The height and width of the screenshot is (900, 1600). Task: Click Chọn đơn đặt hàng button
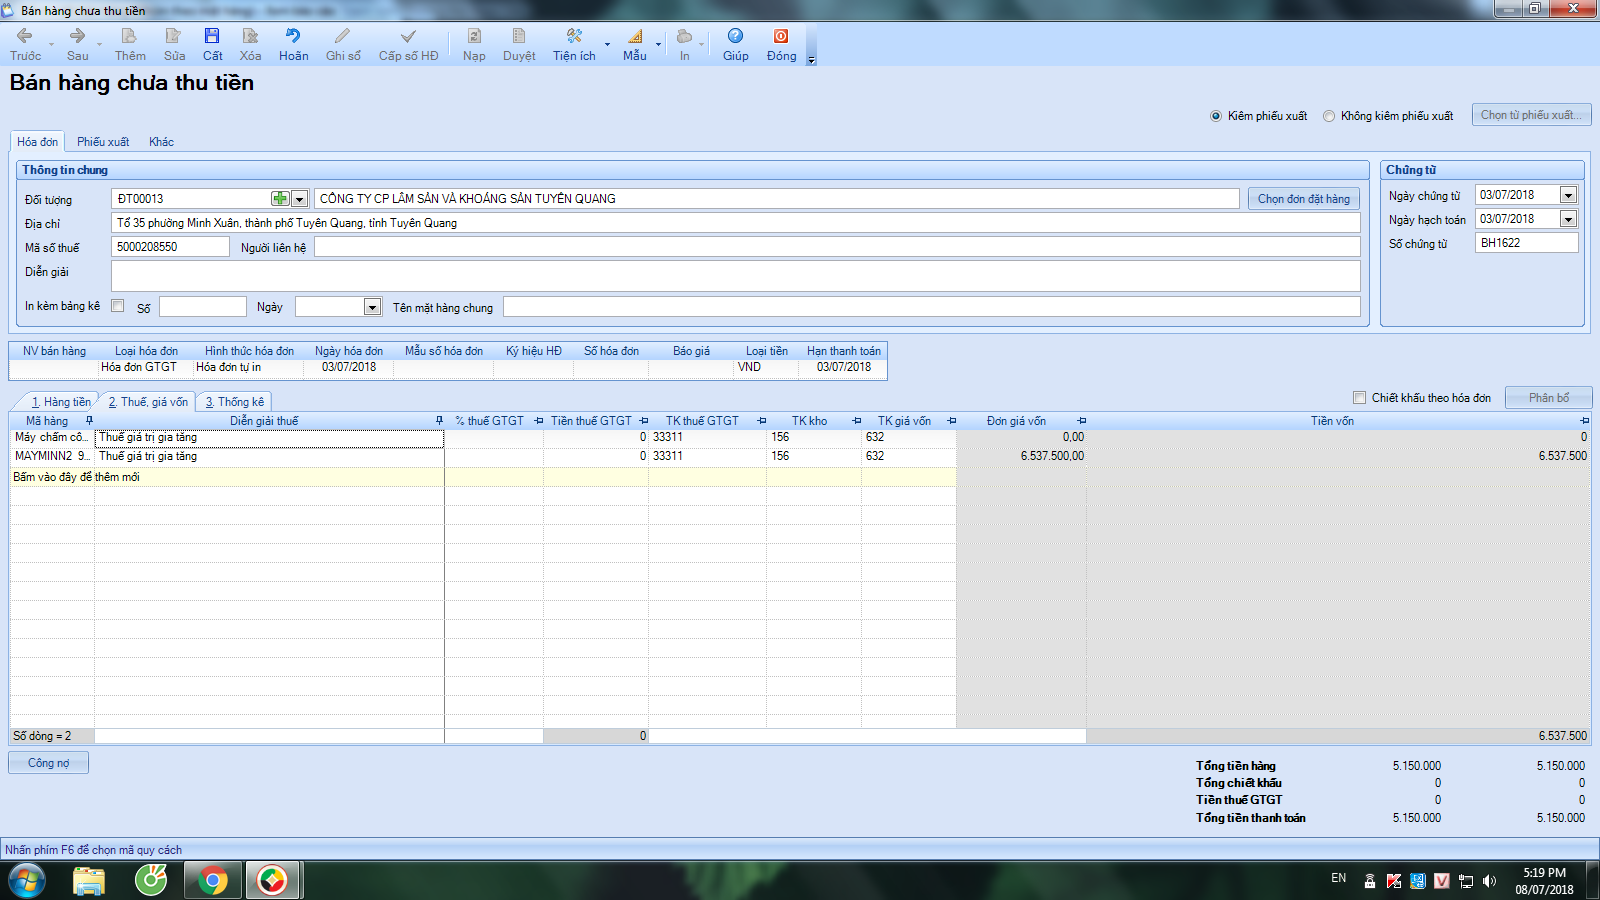(1303, 199)
